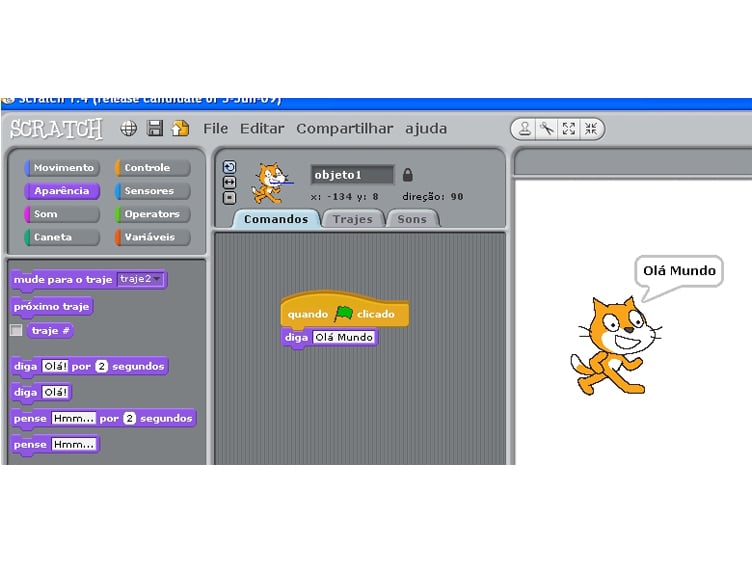Screen dimensions: 752x562
Task: Select the shrink sprite tool
Action: (x=591, y=129)
